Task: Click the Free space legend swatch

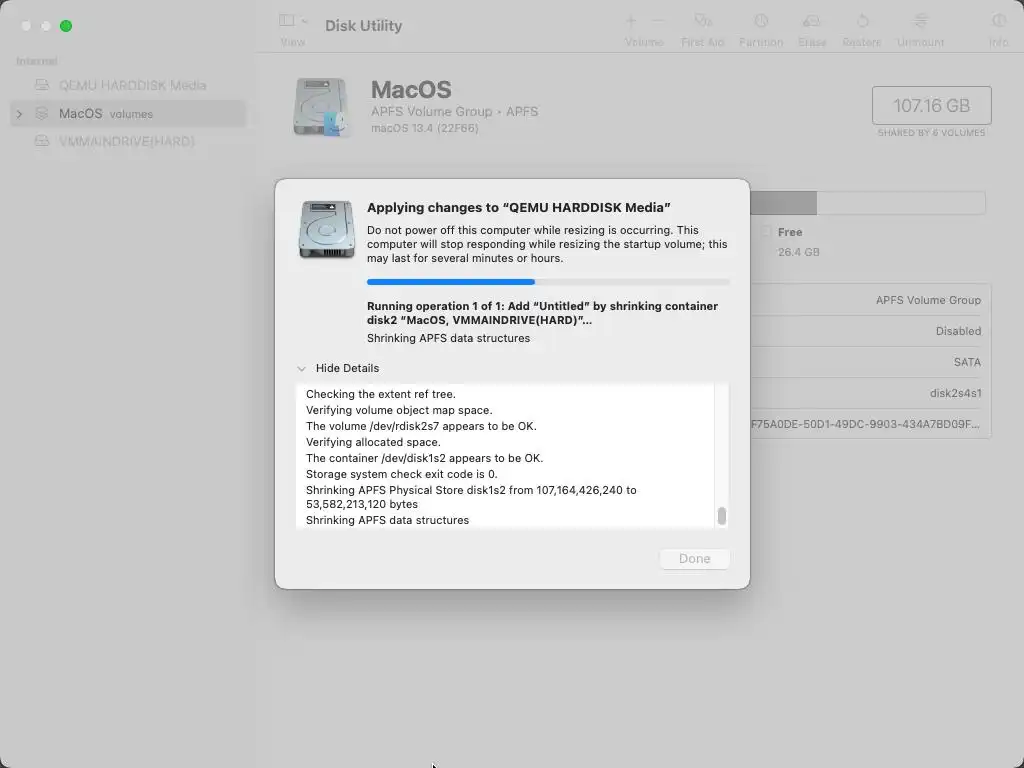Action: (x=767, y=232)
